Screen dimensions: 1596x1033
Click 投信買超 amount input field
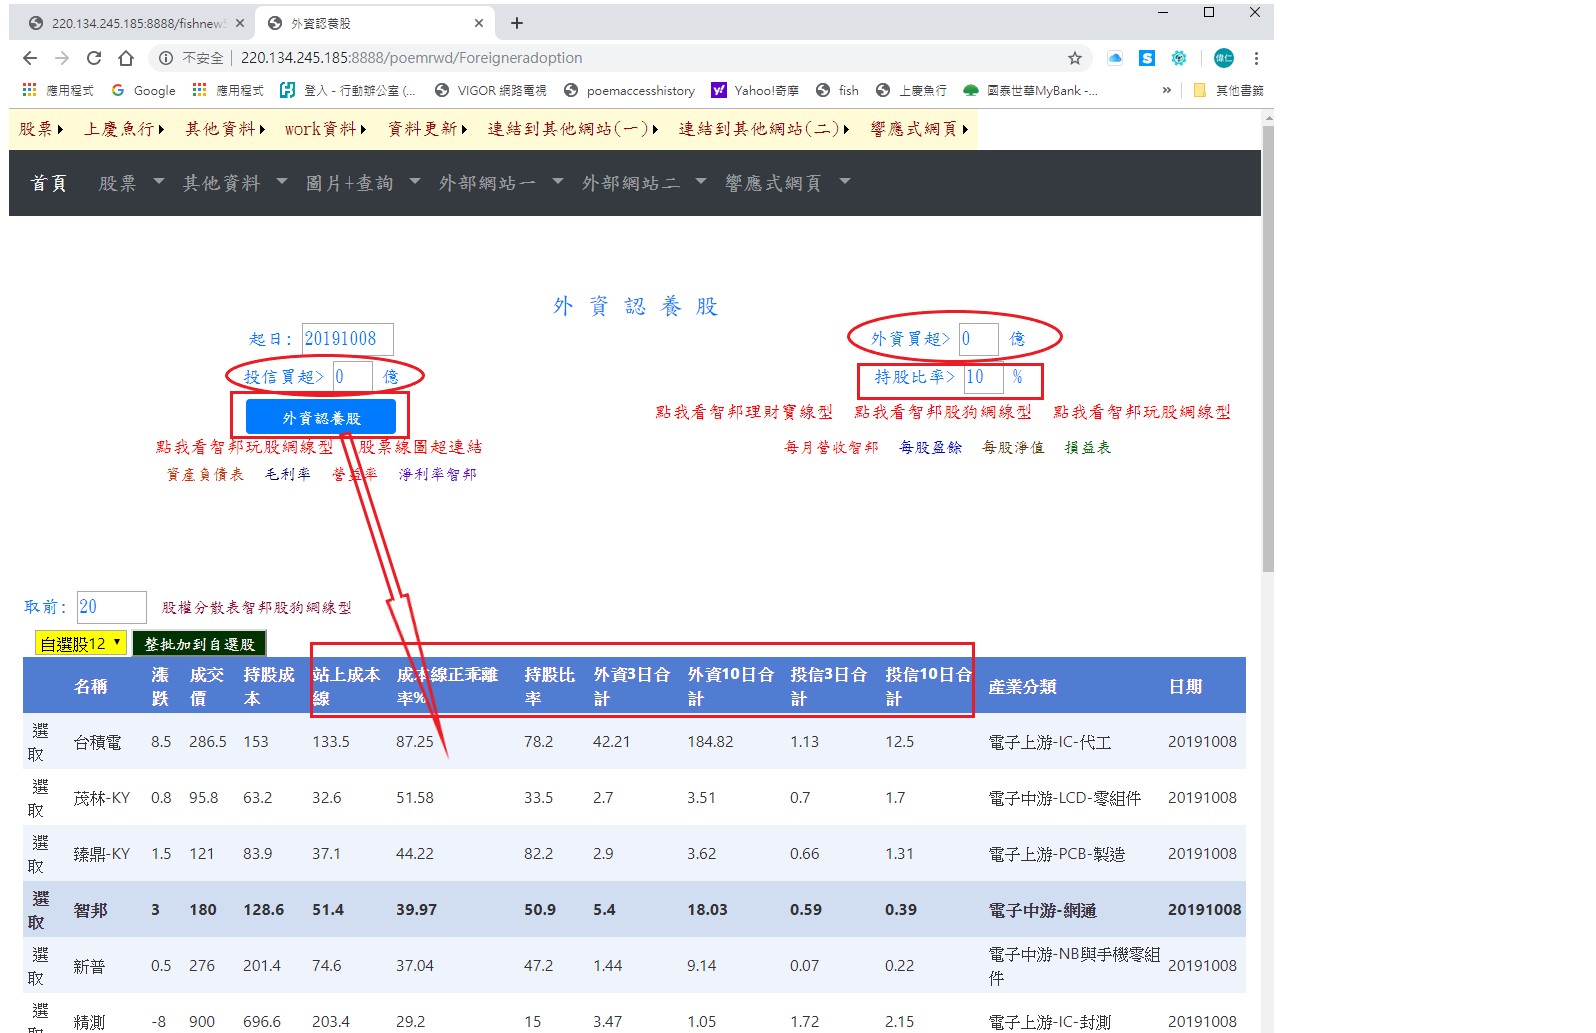coord(353,377)
